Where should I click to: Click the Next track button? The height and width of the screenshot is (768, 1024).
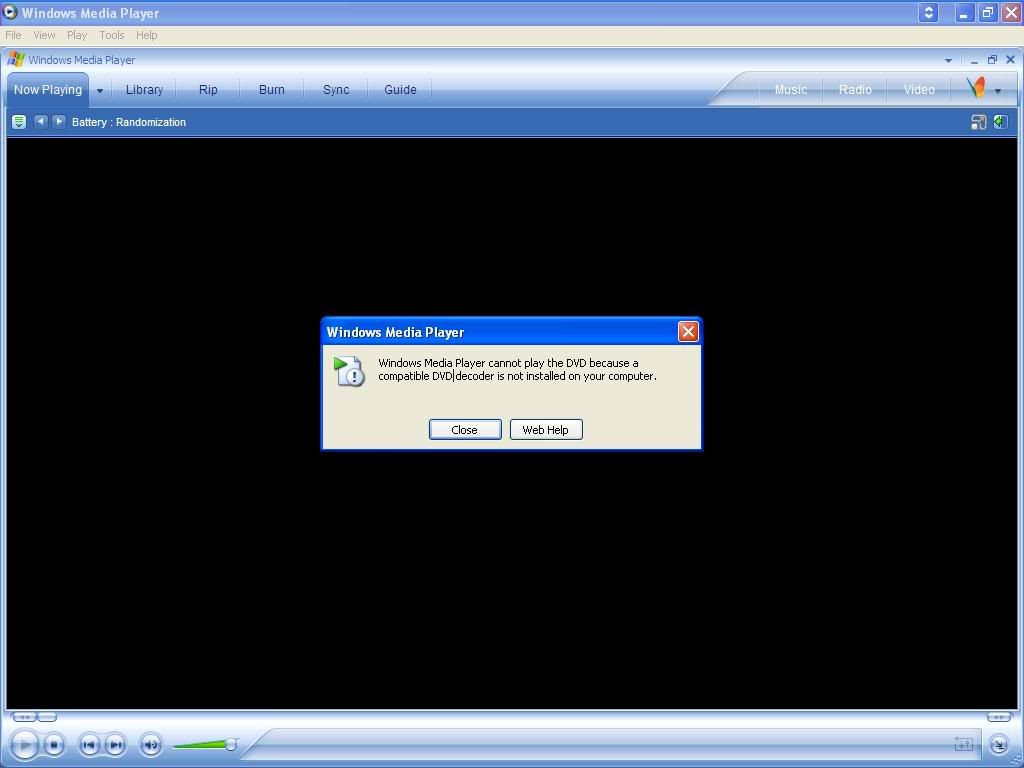115,744
